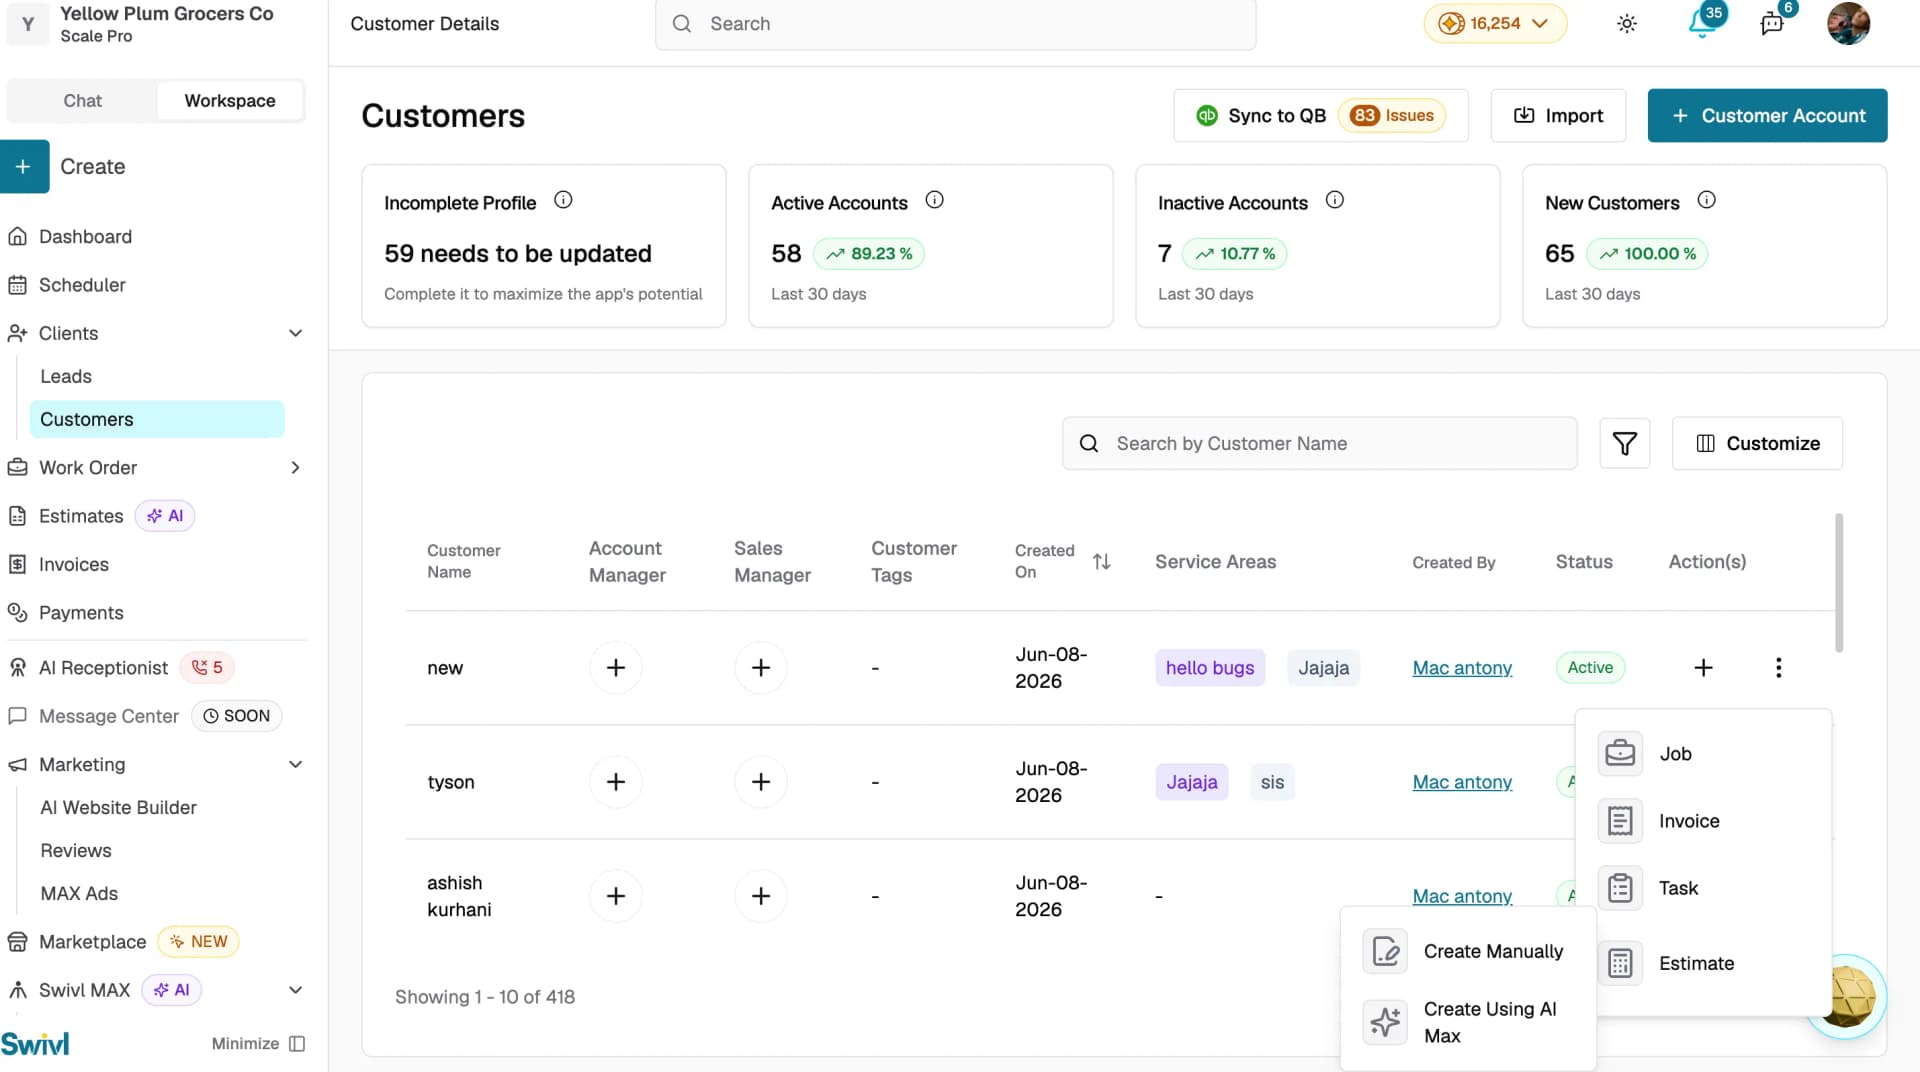Select Leads in the sidebar
Screen dimensions: 1920x1072
click(x=66, y=377)
